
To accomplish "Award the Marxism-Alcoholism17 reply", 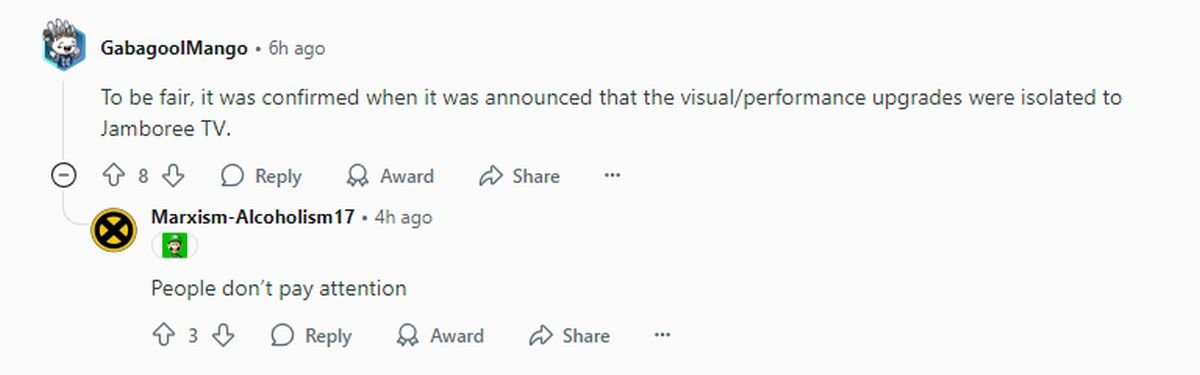I will pyautogui.click(x=440, y=336).
